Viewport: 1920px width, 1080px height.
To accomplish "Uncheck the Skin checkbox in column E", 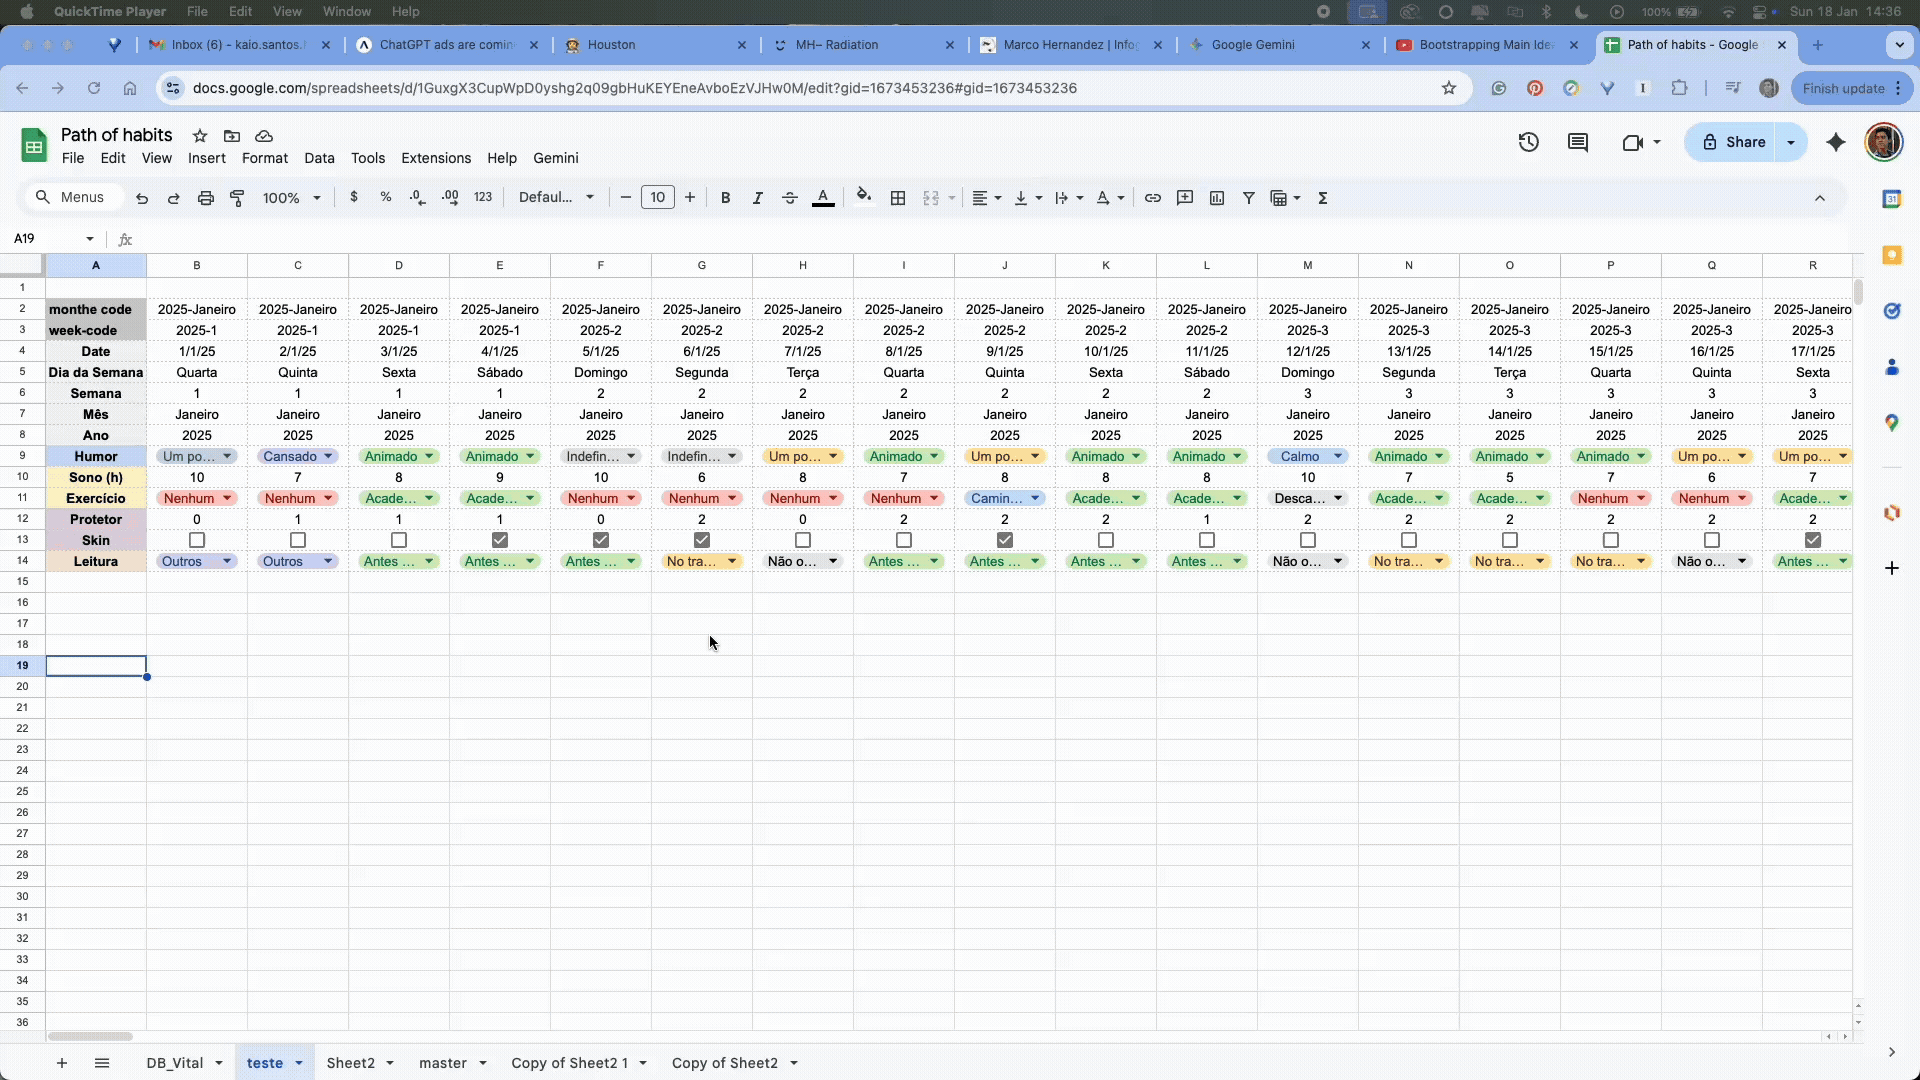I will point(500,540).
